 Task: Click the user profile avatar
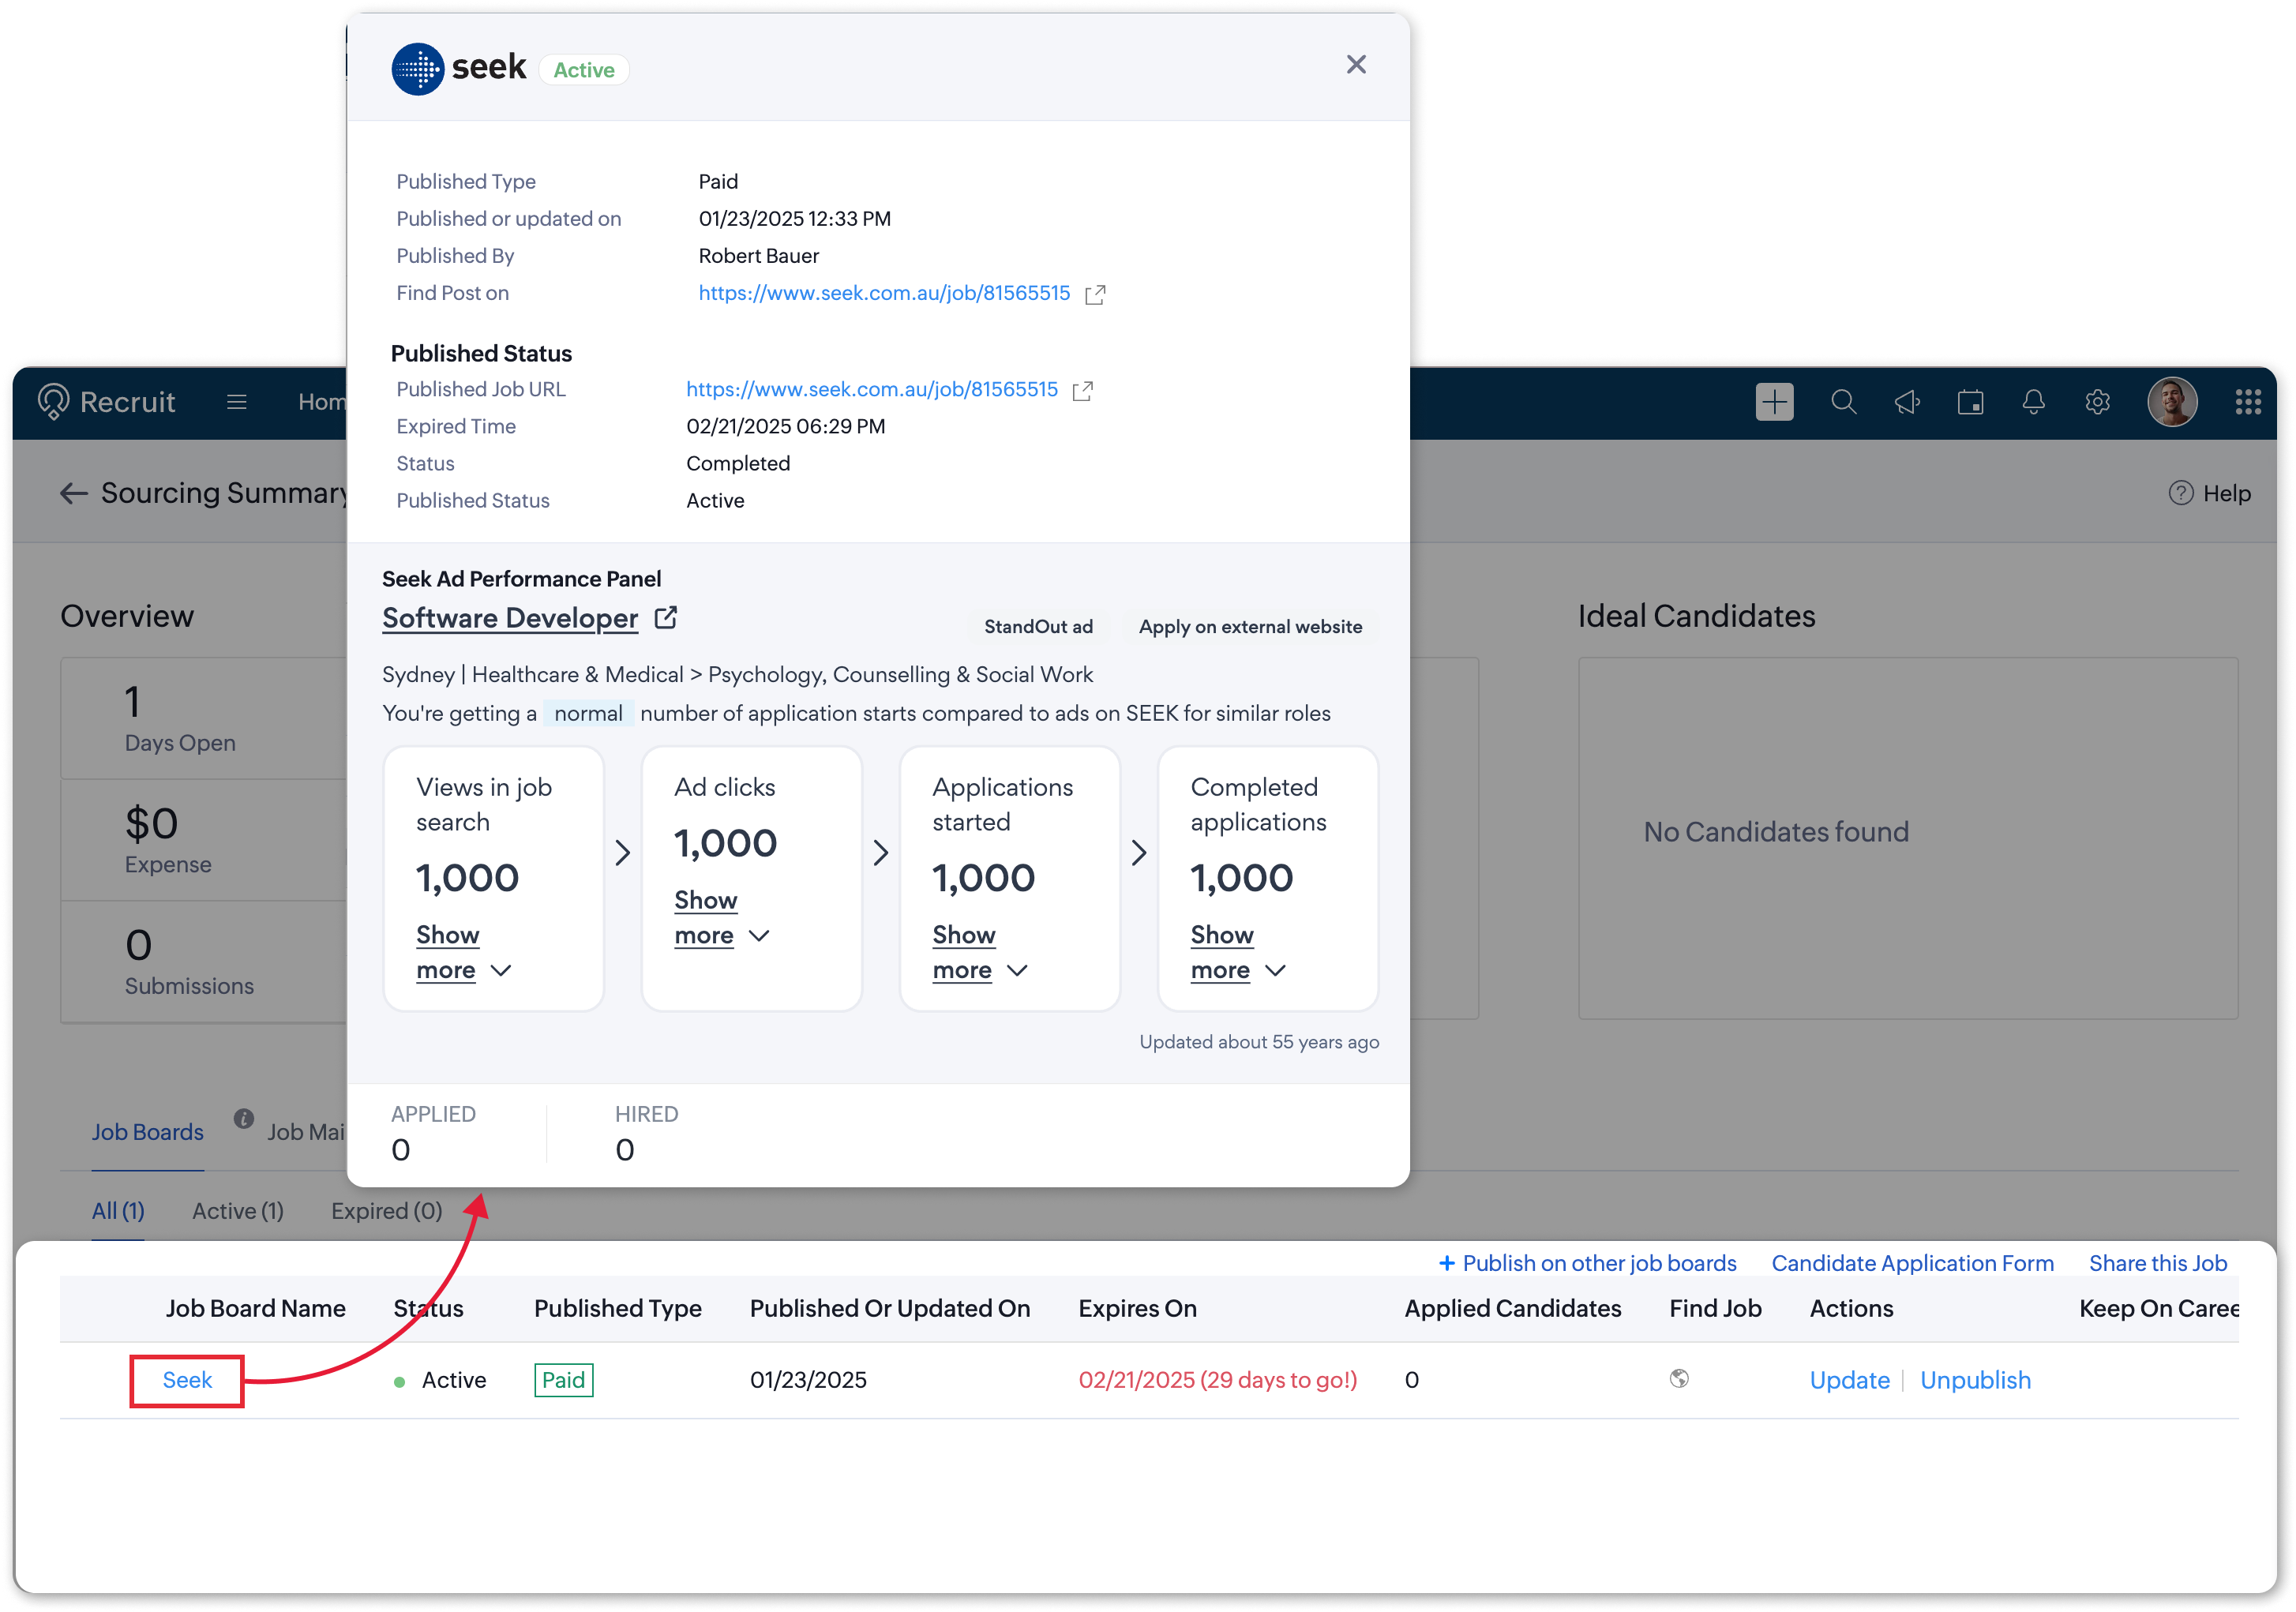tap(2172, 402)
